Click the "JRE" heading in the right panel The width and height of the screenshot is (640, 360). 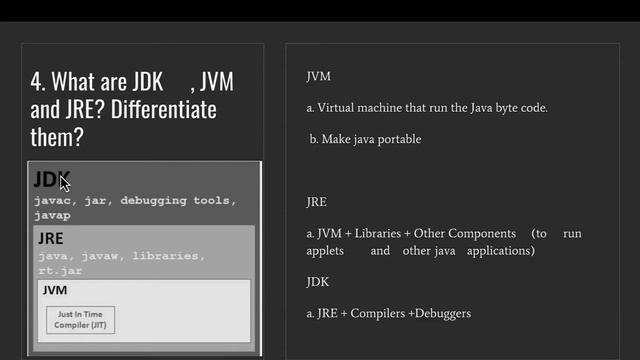316,202
